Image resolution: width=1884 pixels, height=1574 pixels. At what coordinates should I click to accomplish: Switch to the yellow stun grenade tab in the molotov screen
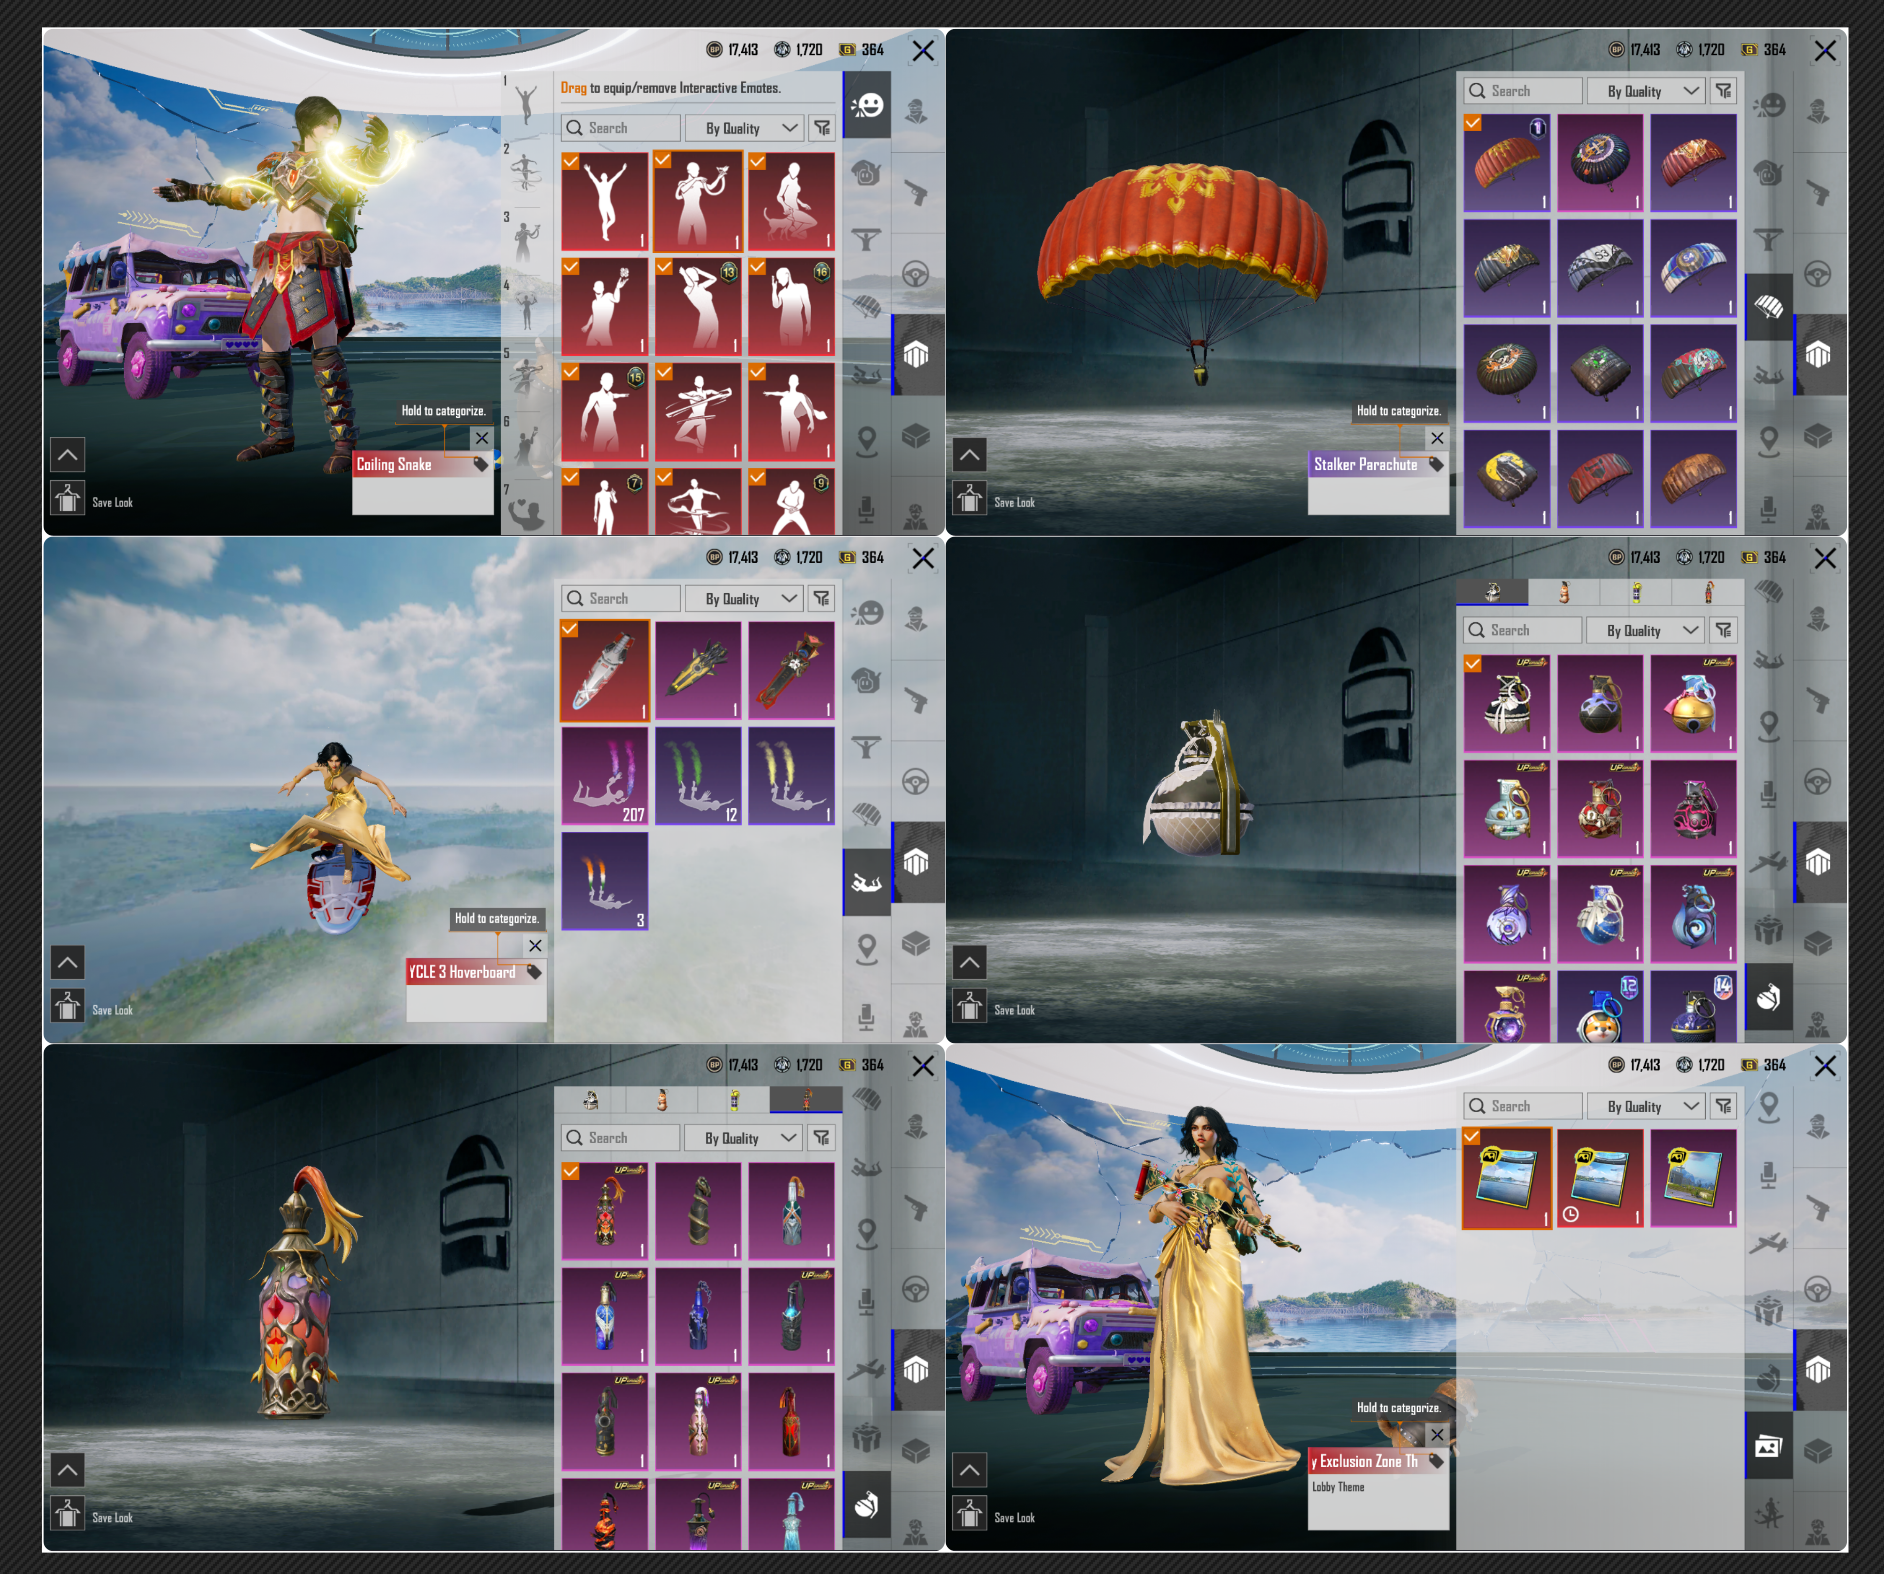(x=734, y=1100)
